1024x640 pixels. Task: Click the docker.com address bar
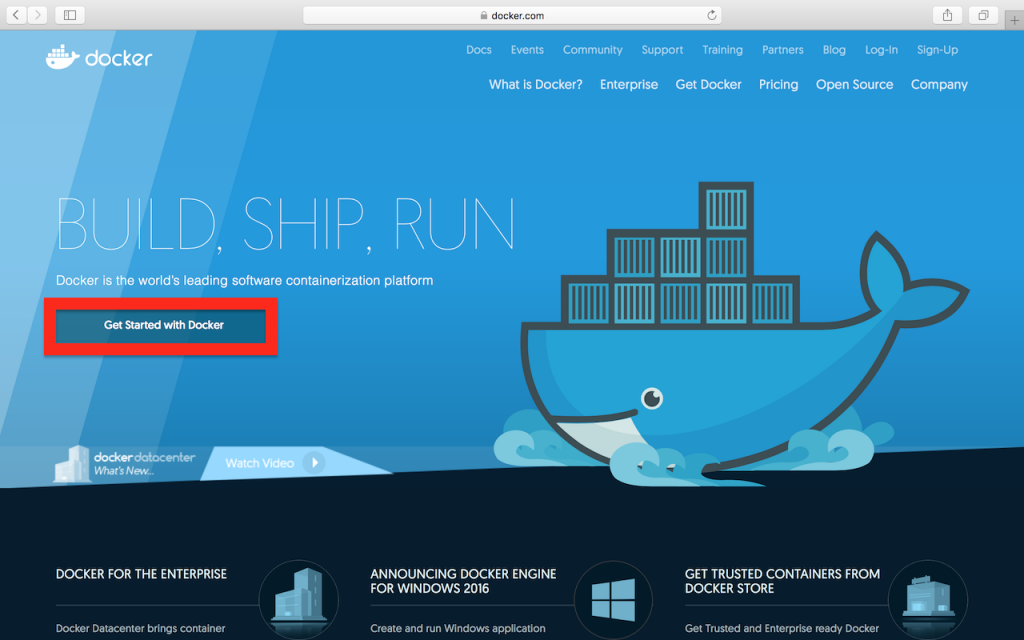(512, 15)
